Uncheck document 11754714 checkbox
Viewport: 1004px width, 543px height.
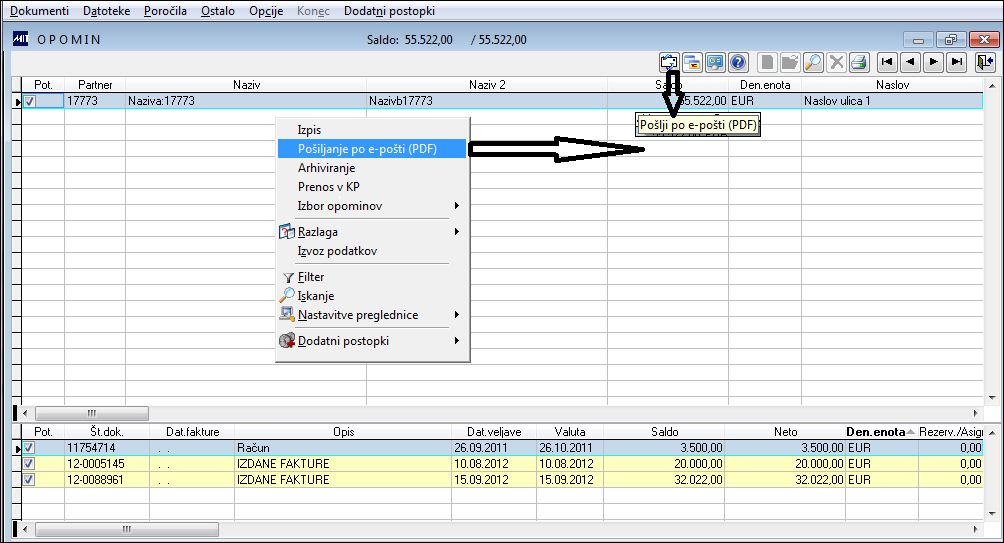click(x=29, y=448)
